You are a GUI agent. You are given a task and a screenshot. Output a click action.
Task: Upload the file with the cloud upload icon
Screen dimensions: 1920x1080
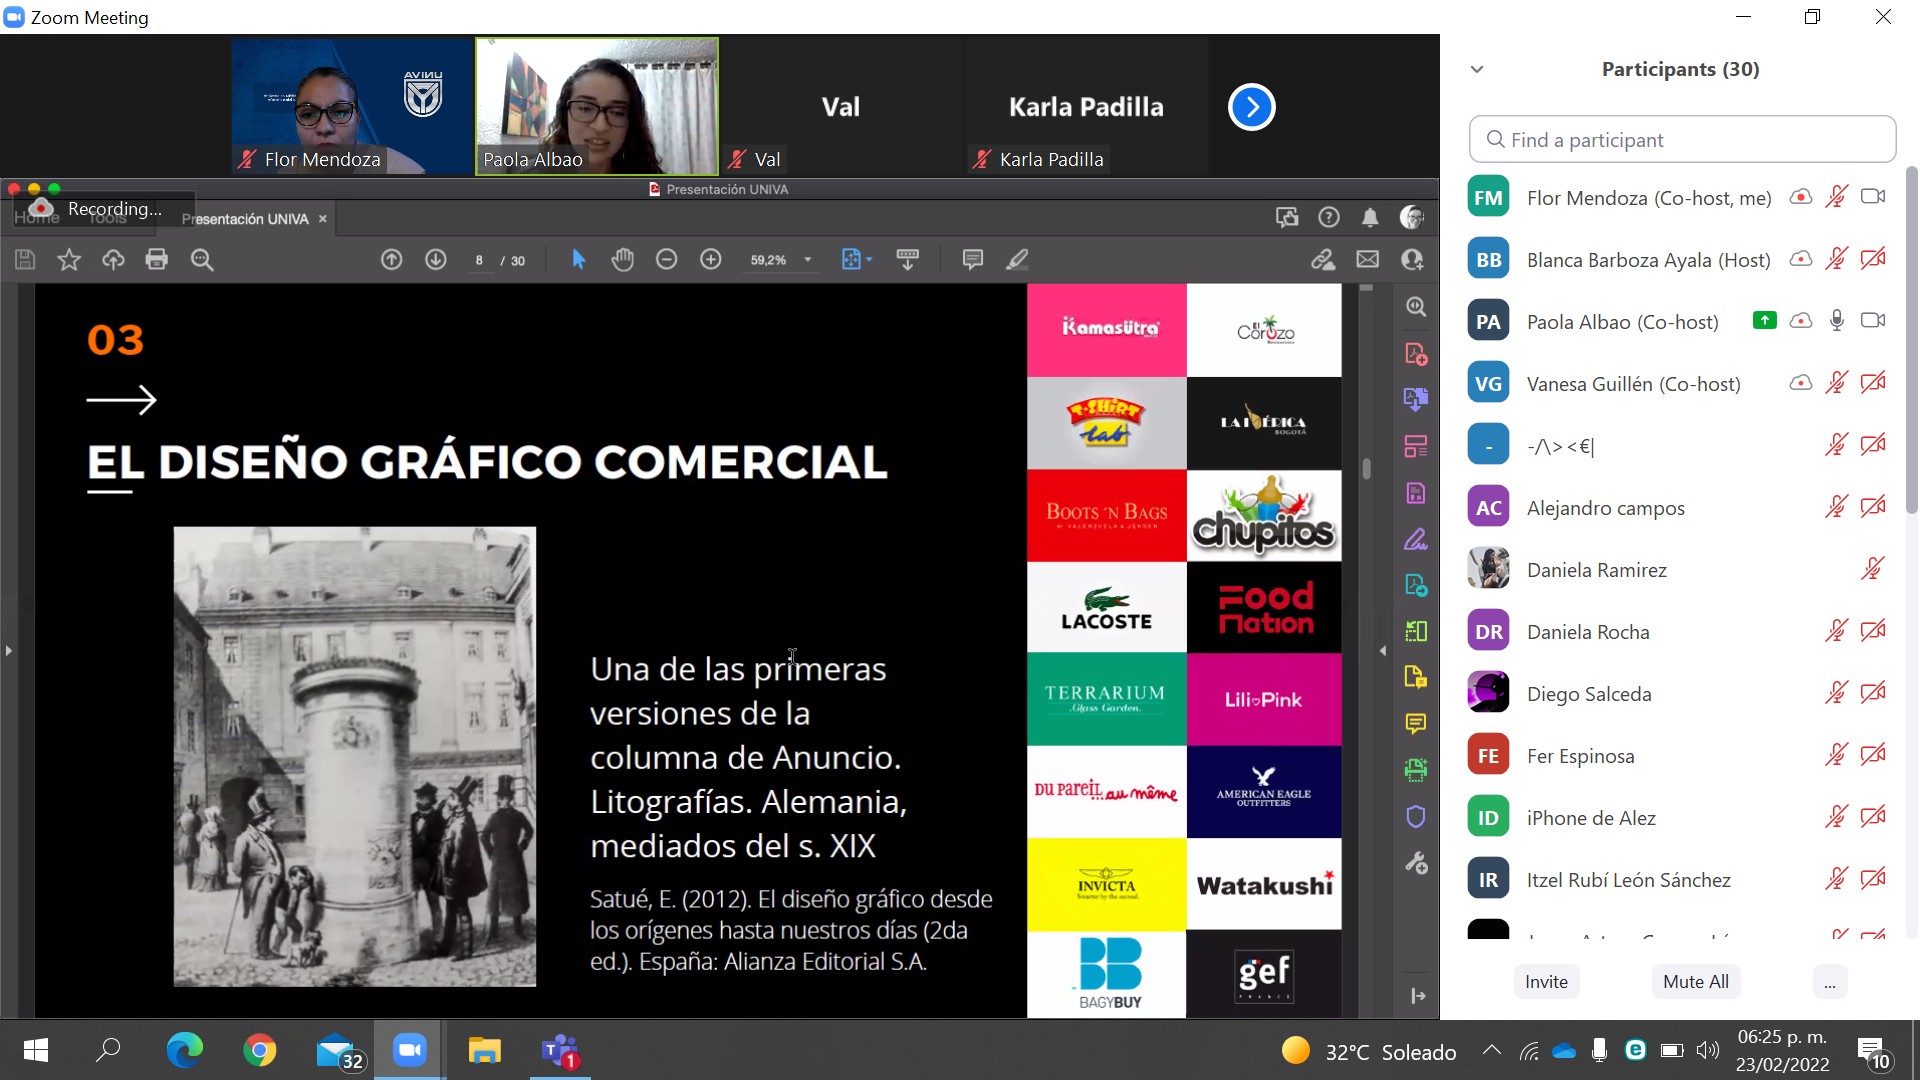click(x=113, y=260)
